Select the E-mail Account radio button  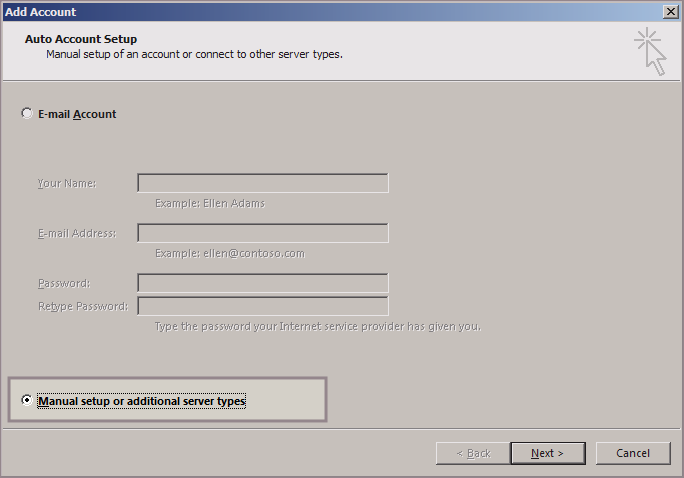[27, 114]
